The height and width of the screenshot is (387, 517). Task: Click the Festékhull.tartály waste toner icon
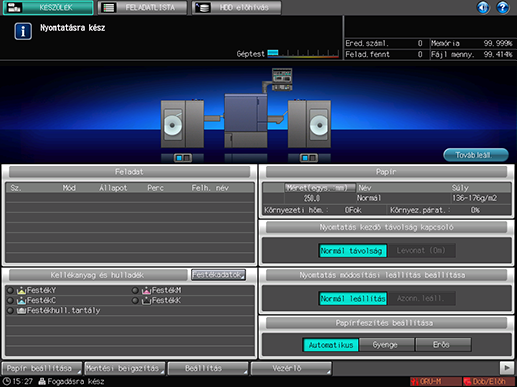coord(21,311)
